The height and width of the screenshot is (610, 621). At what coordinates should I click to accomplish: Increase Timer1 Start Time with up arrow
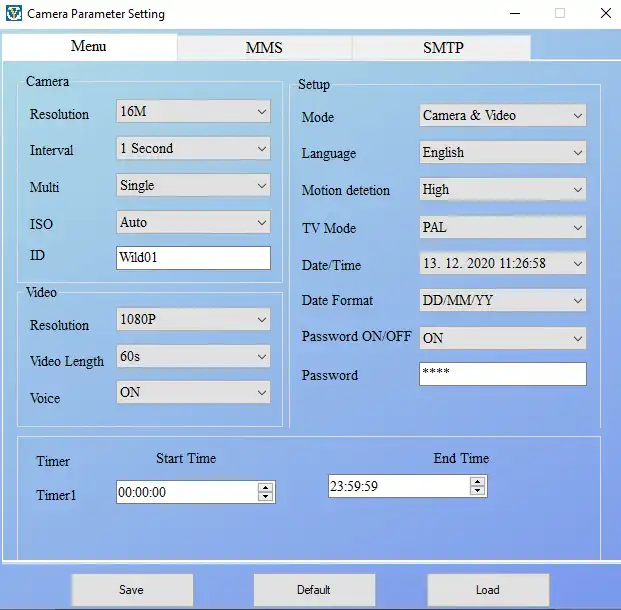click(265, 487)
